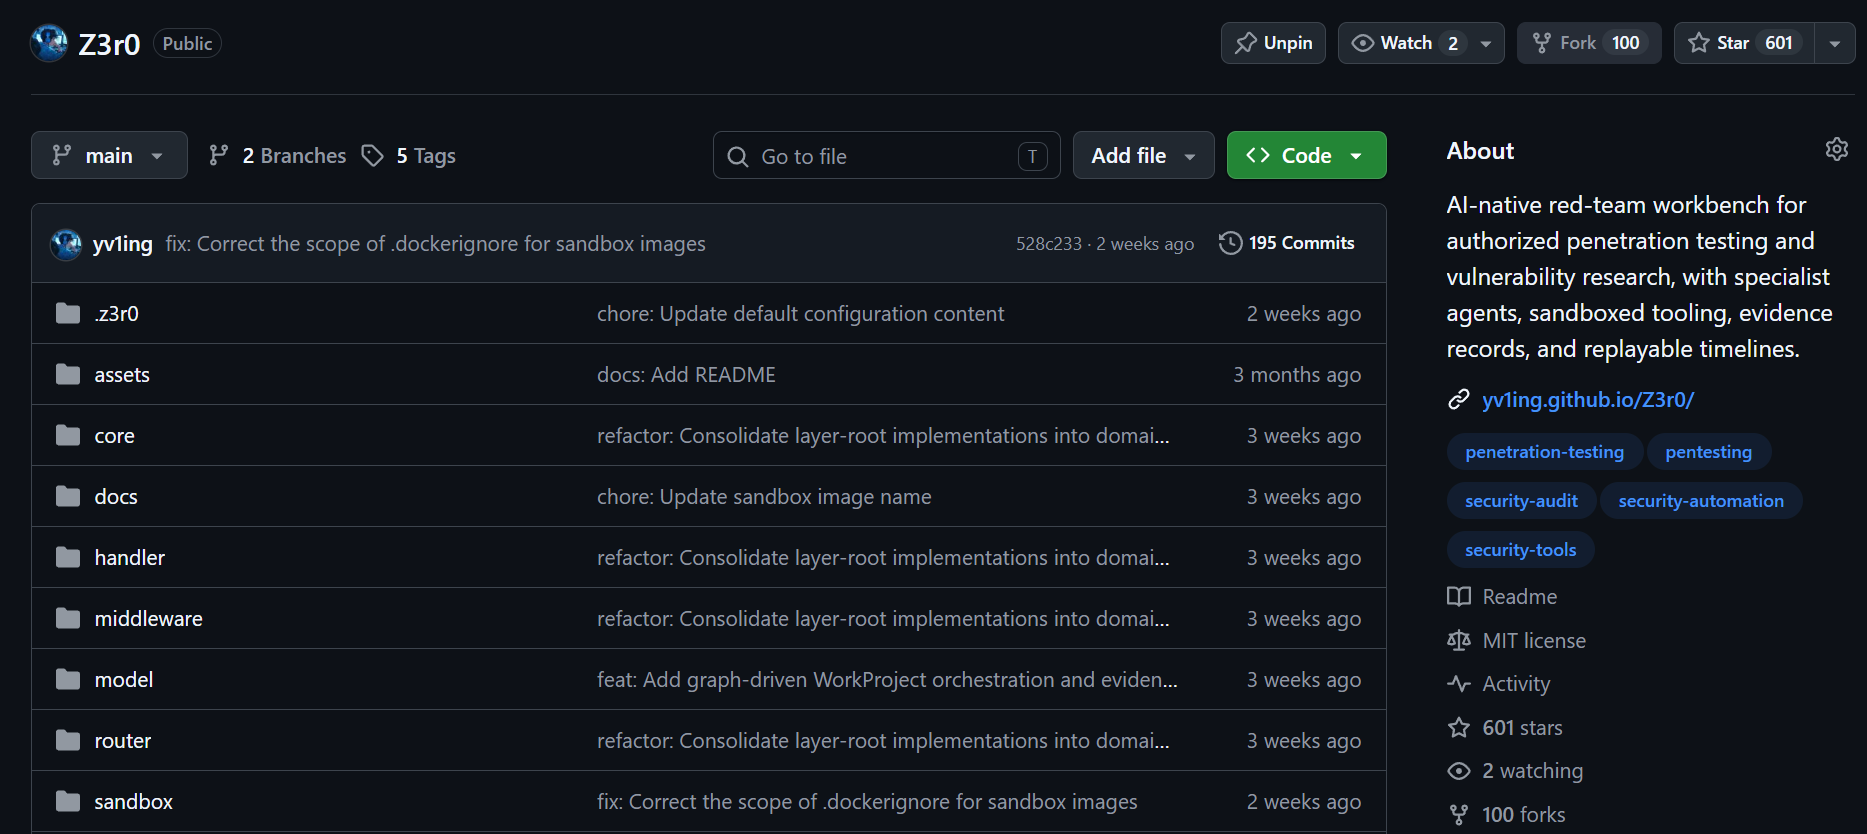Click the yv1ing commit author avatar
This screenshot has width=1867, height=834.
(x=66, y=244)
